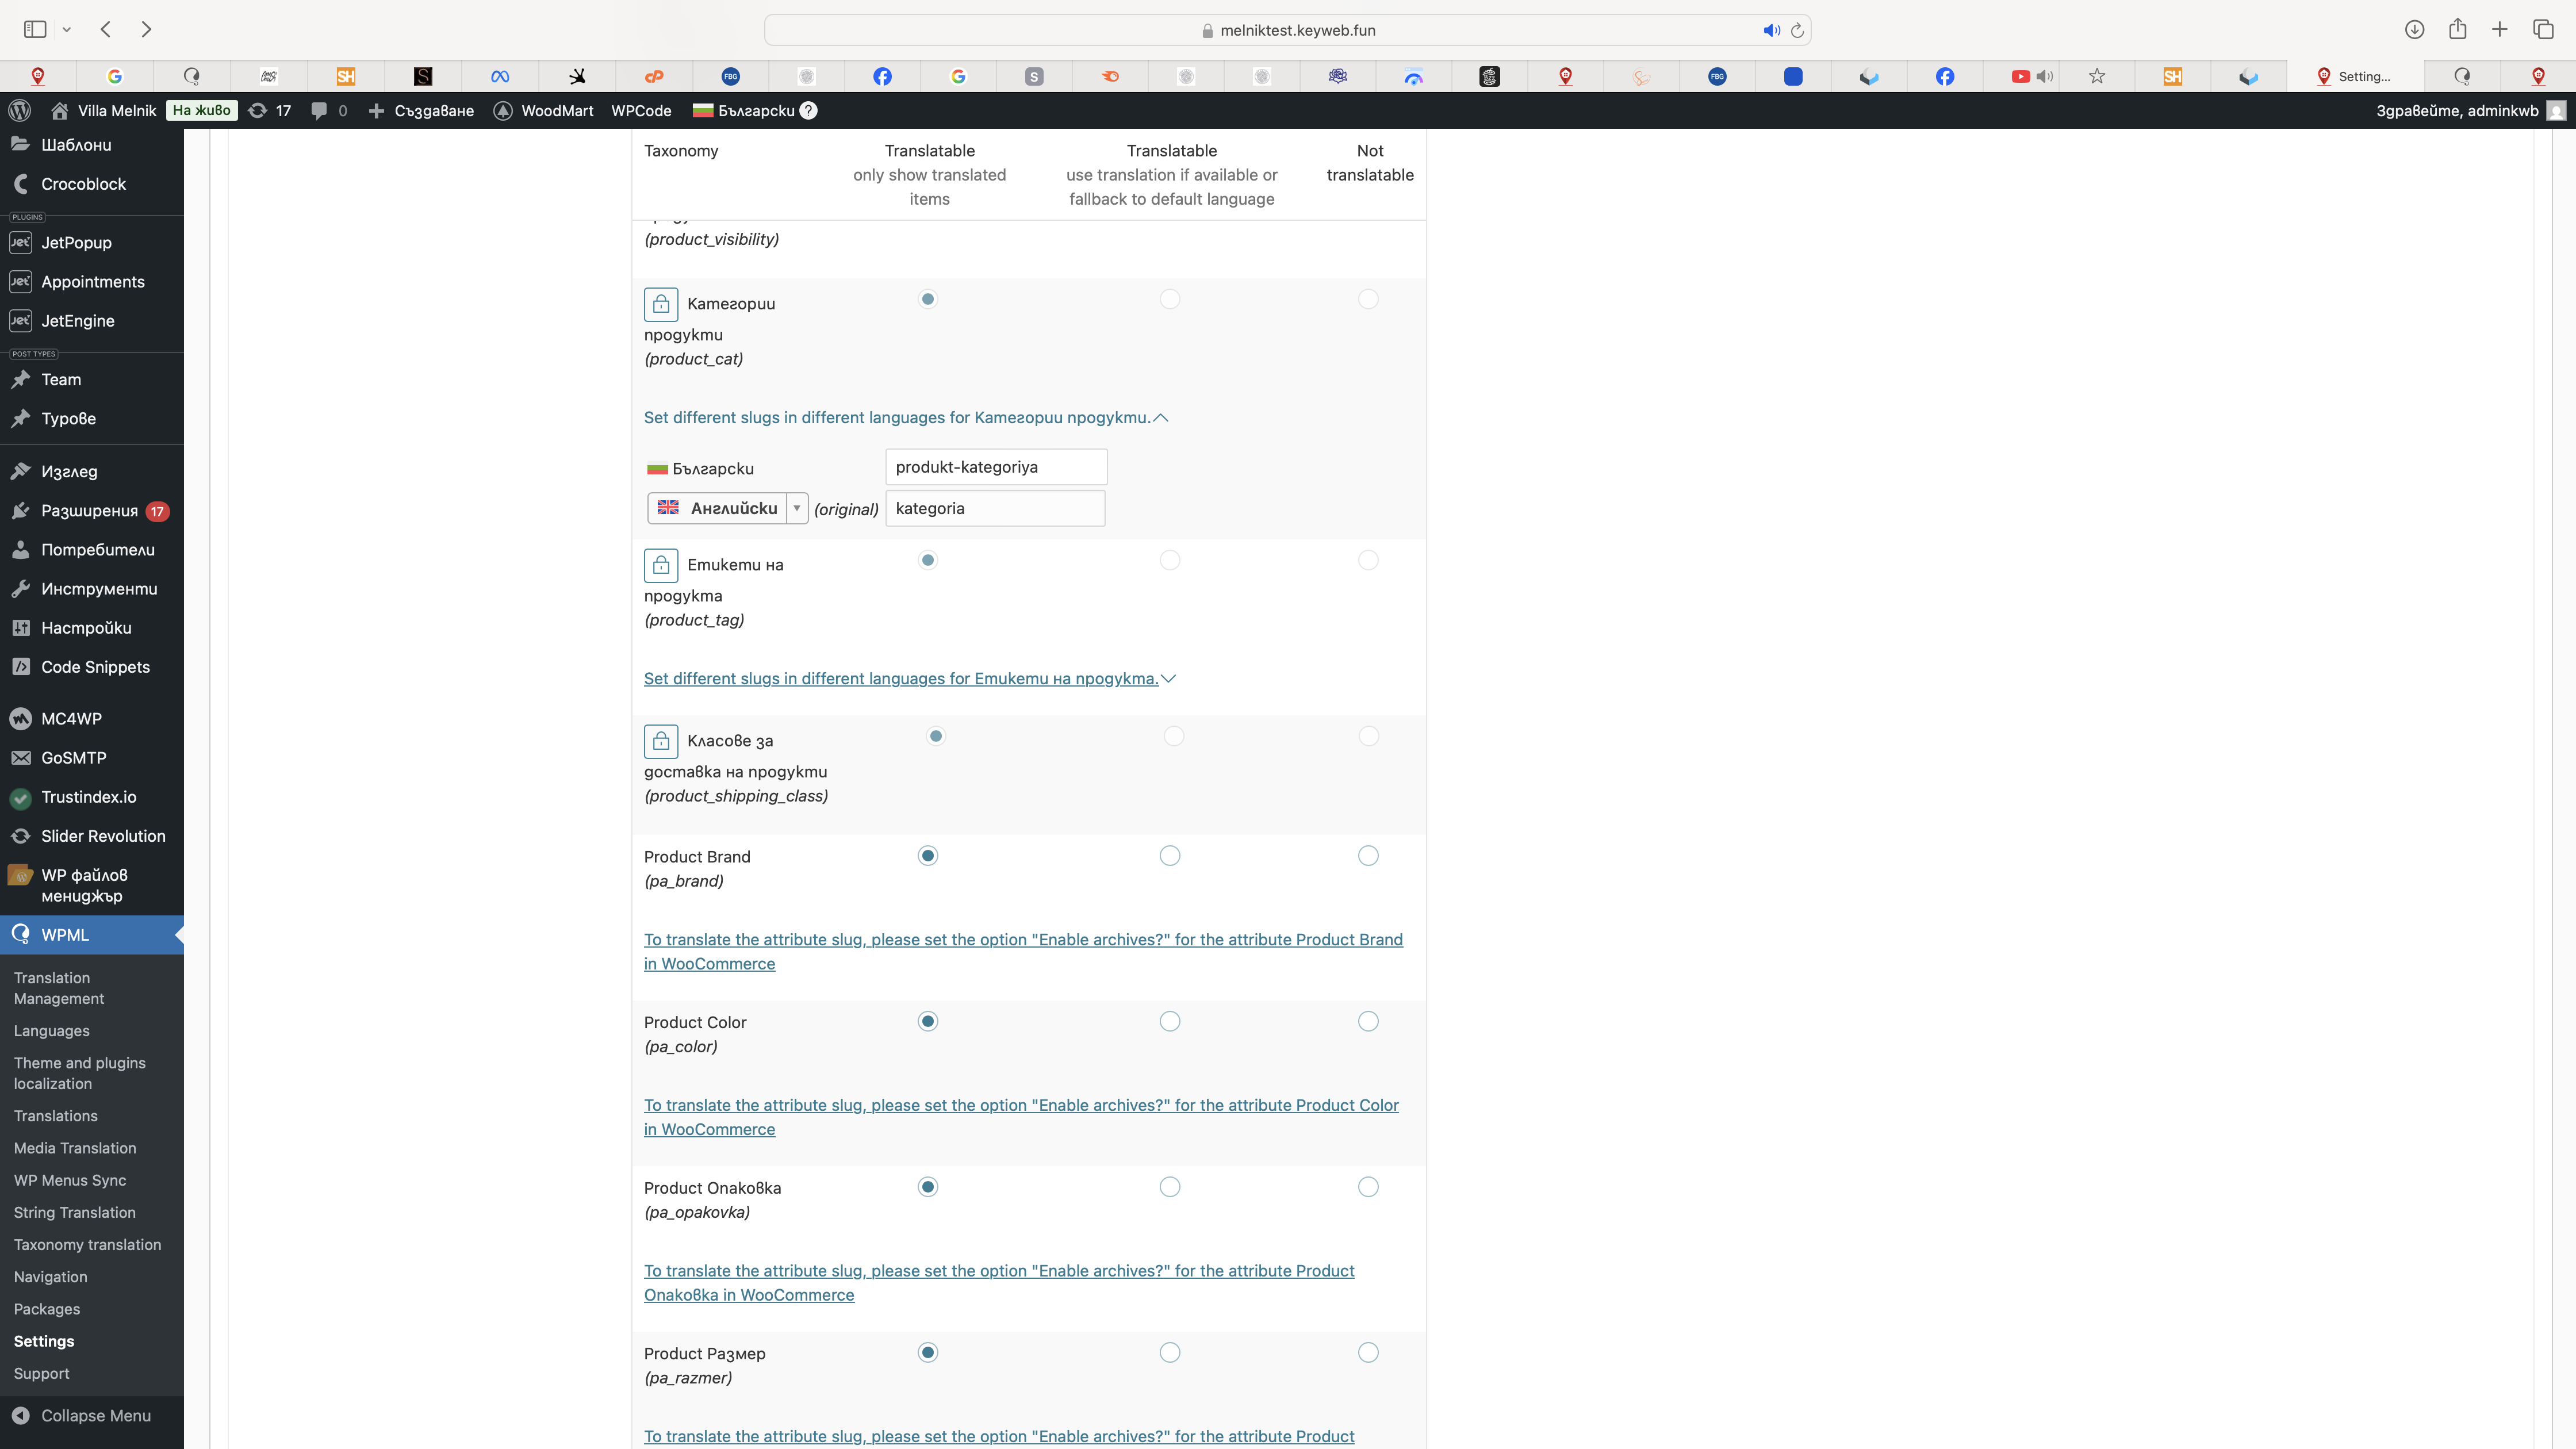Open the WPCode admin bar menu
This screenshot has width=2576, height=1449.
641,110
